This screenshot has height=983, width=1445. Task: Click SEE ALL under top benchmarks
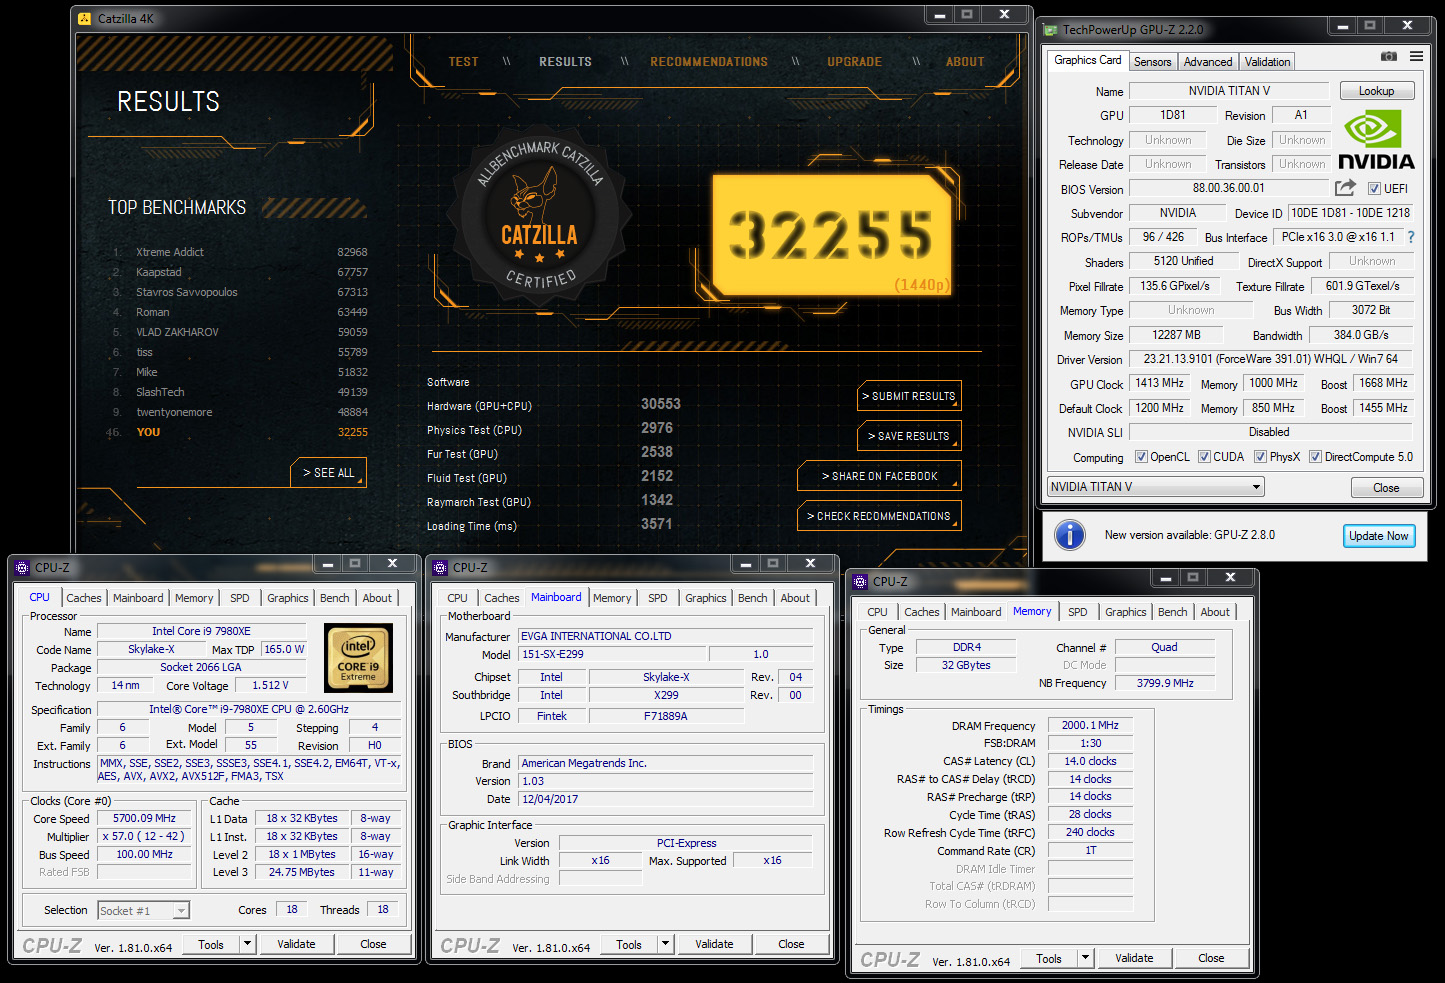pos(328,473)
